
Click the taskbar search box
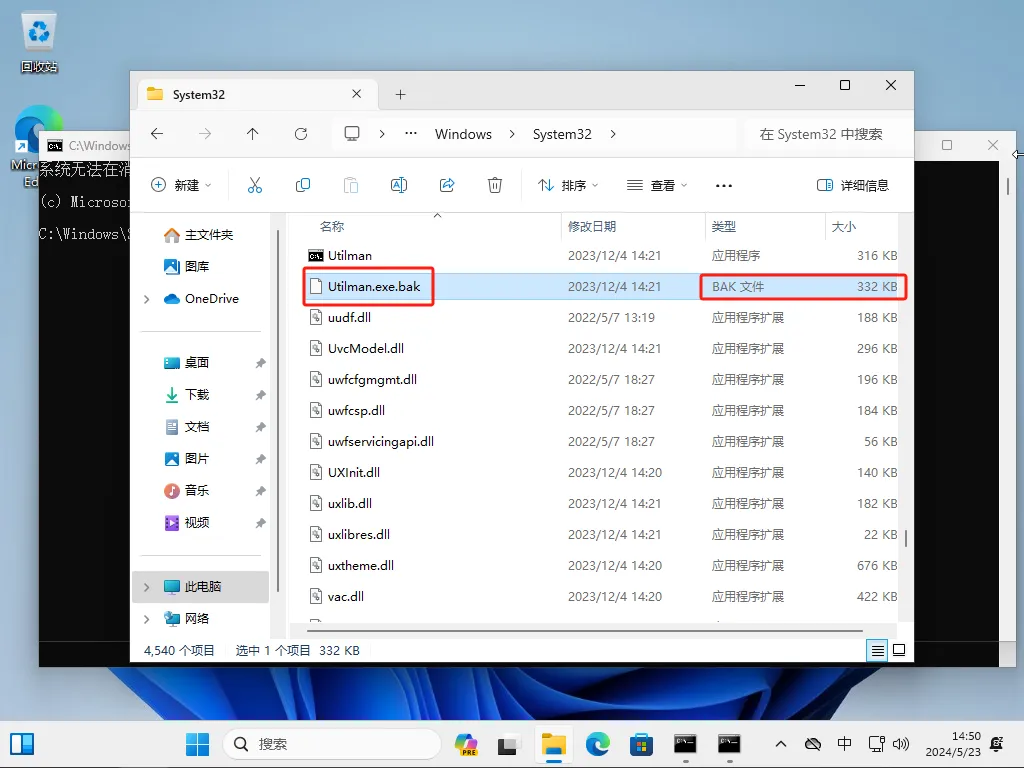click(332, 744)
